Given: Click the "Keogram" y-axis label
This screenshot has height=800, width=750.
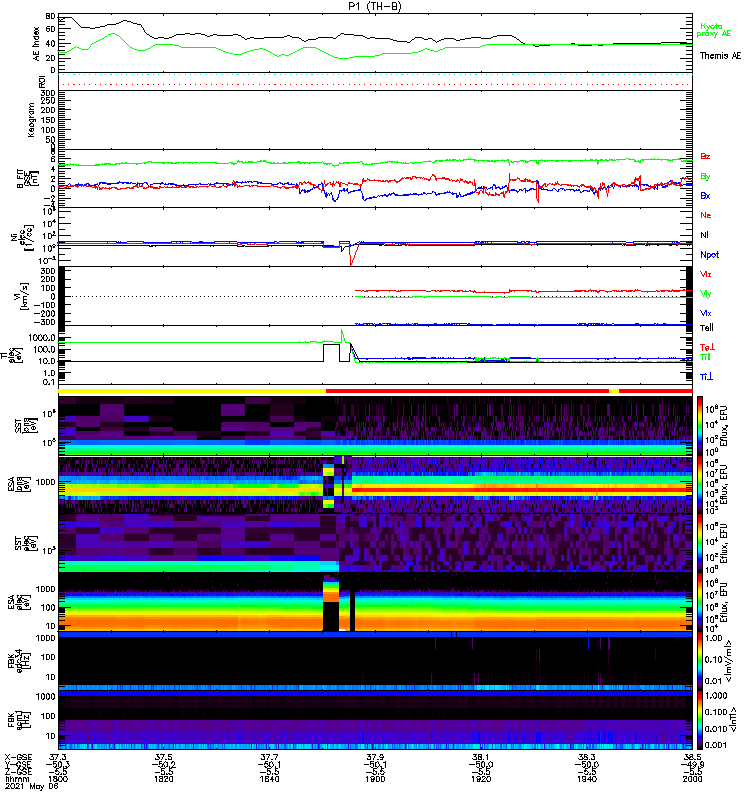Looking at the screenshot, I should pos(32,120).
